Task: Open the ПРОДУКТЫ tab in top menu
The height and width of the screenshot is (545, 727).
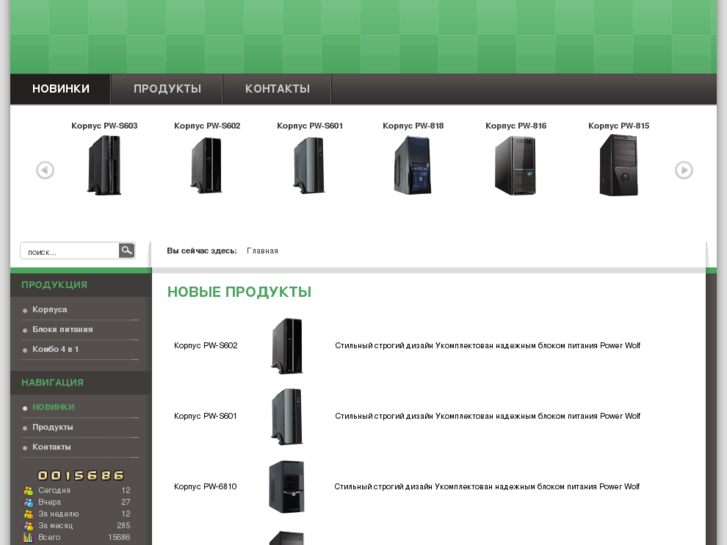Action: click(167, 89)
